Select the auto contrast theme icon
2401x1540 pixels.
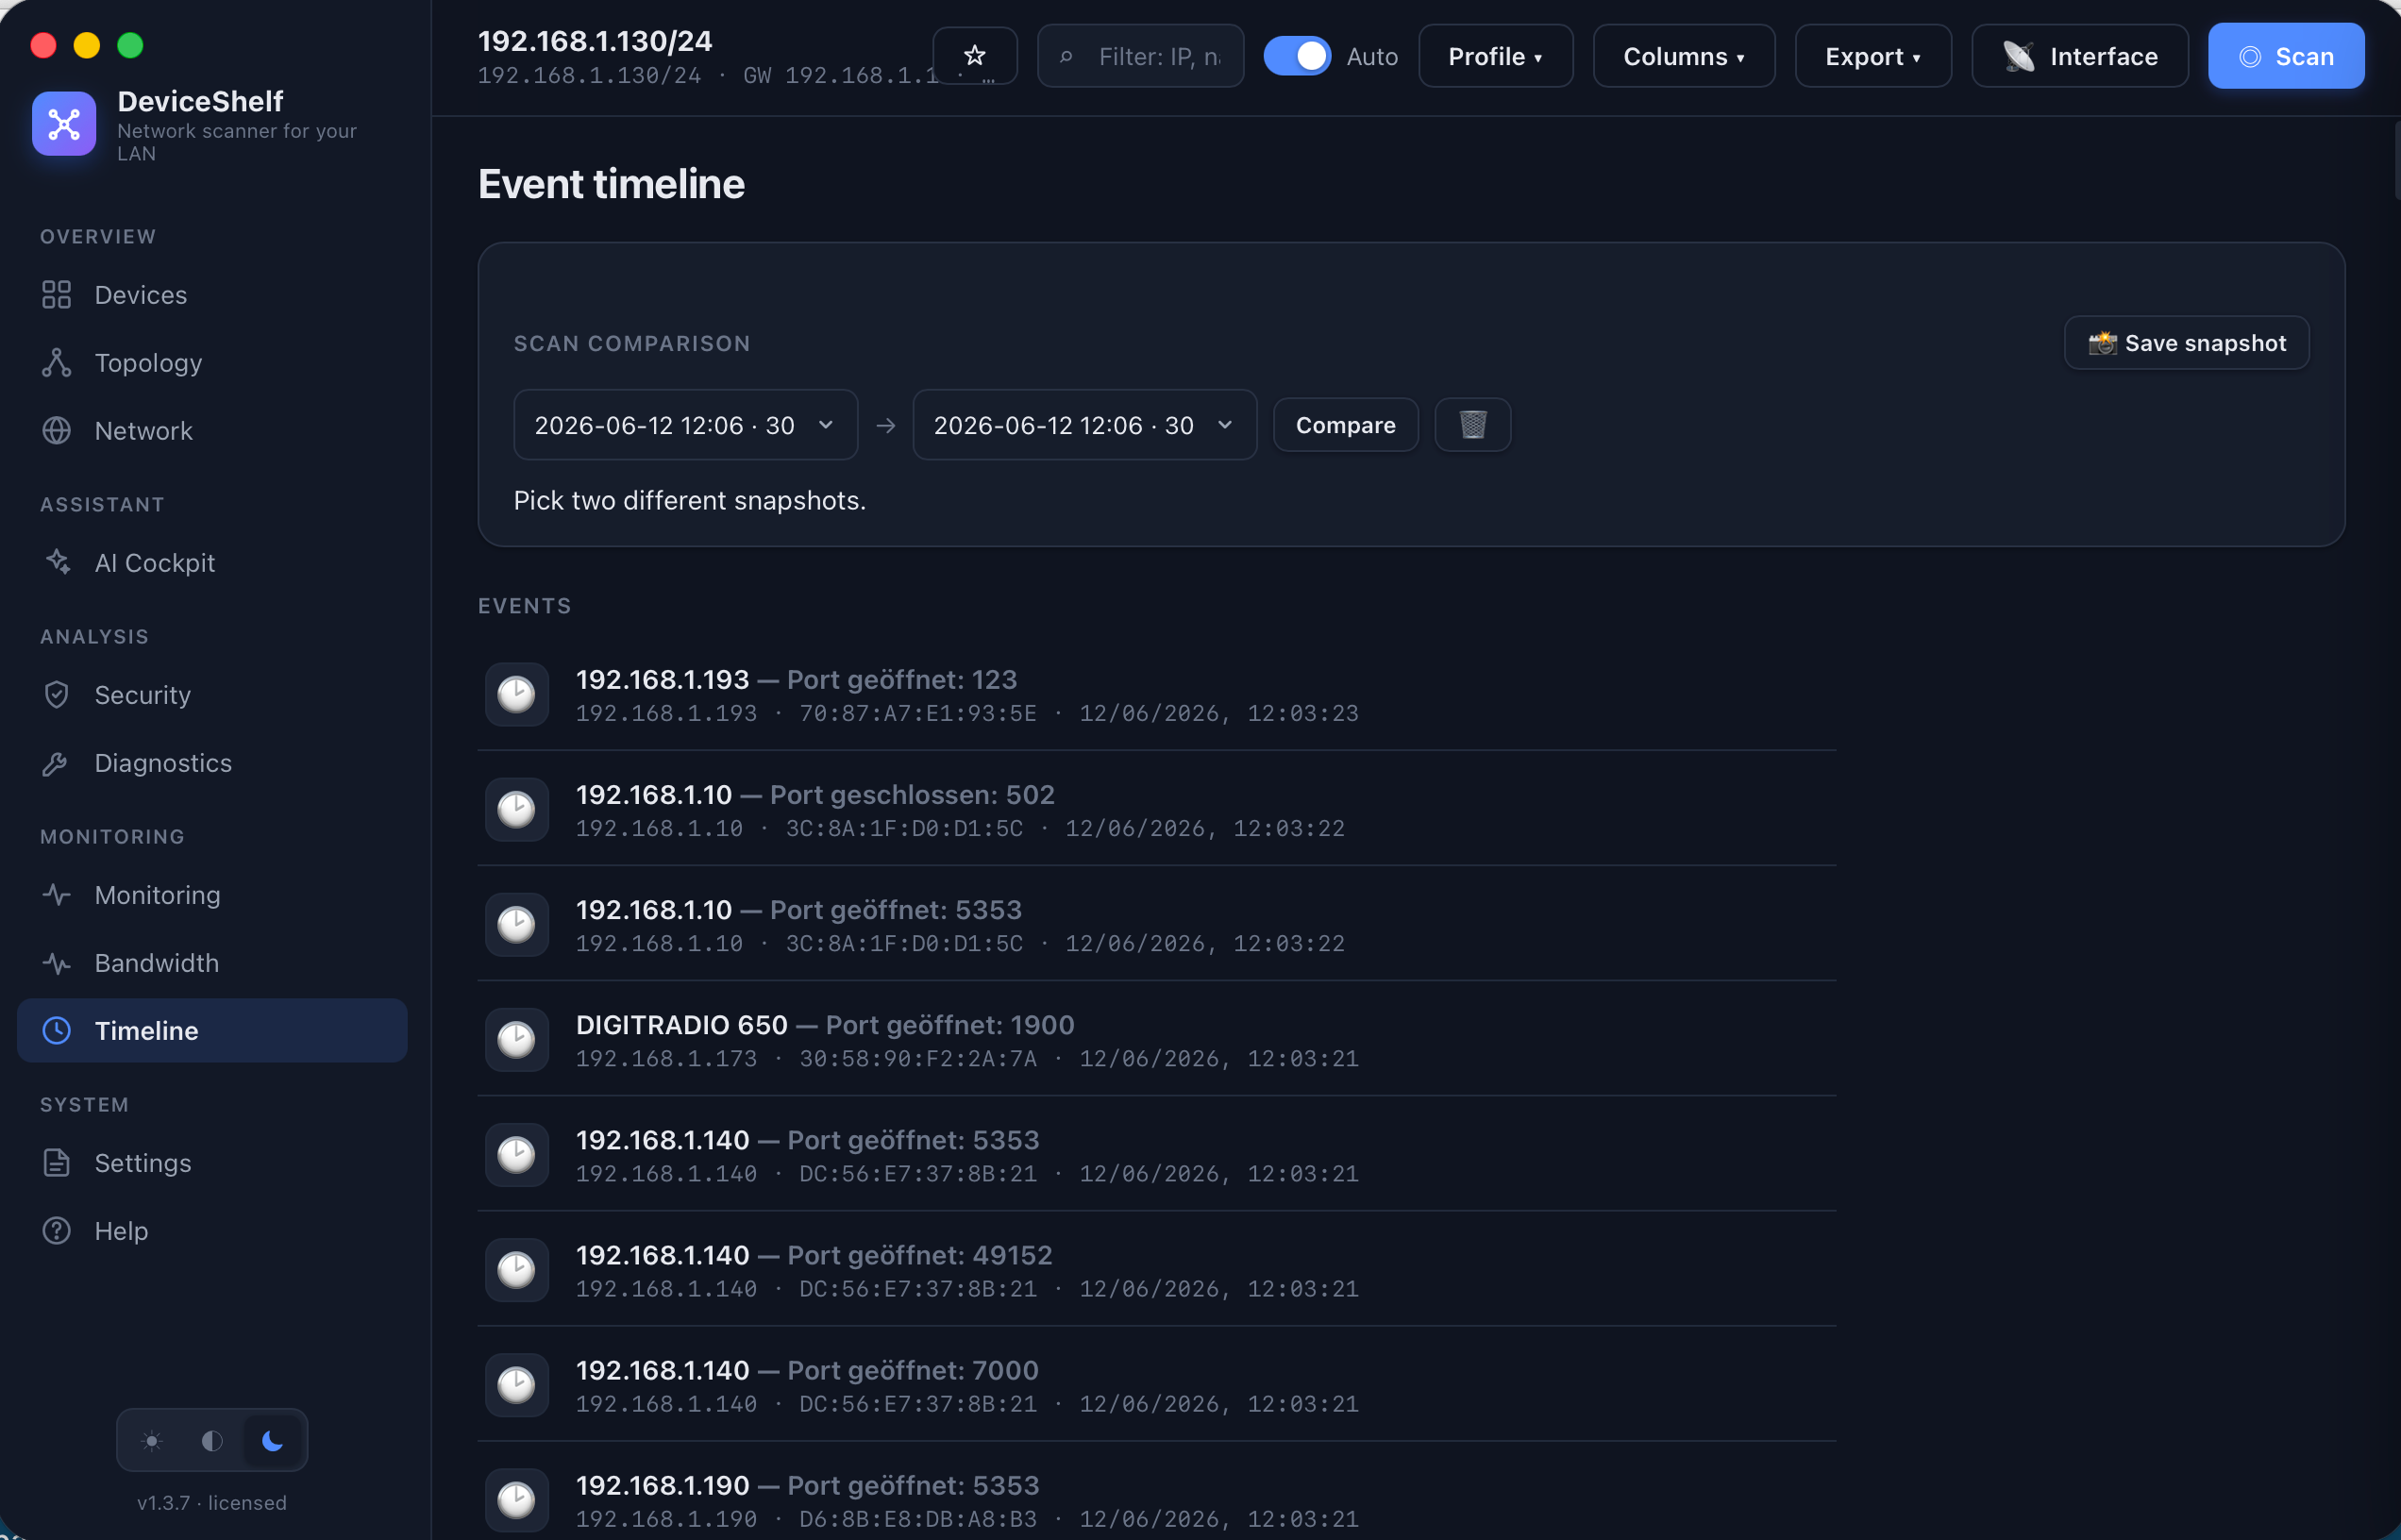pyautogui.click(x=212, y=1441)
